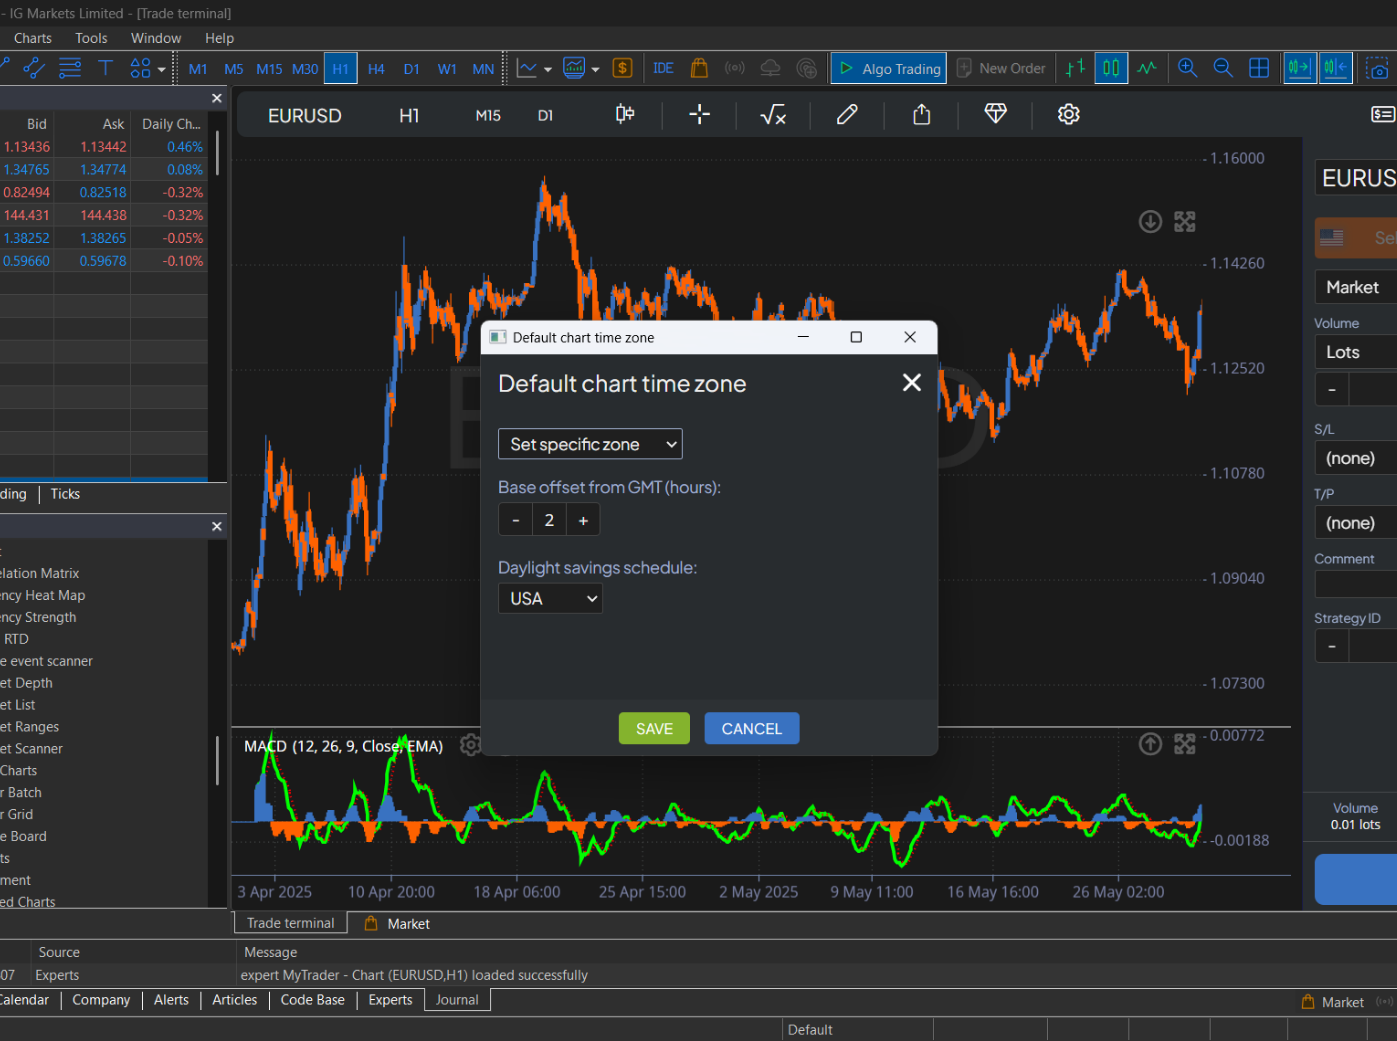Viewport: 1397px width, 1041px height.
Task: Select the H4 timeframe
Action: click(x=376, y=69)
